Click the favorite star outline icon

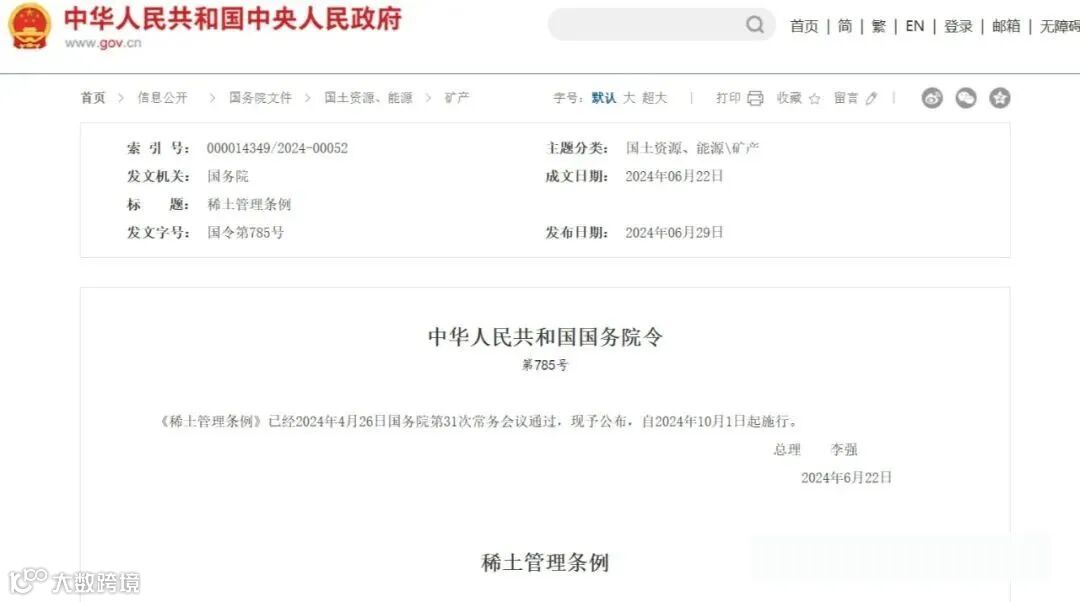814,98
